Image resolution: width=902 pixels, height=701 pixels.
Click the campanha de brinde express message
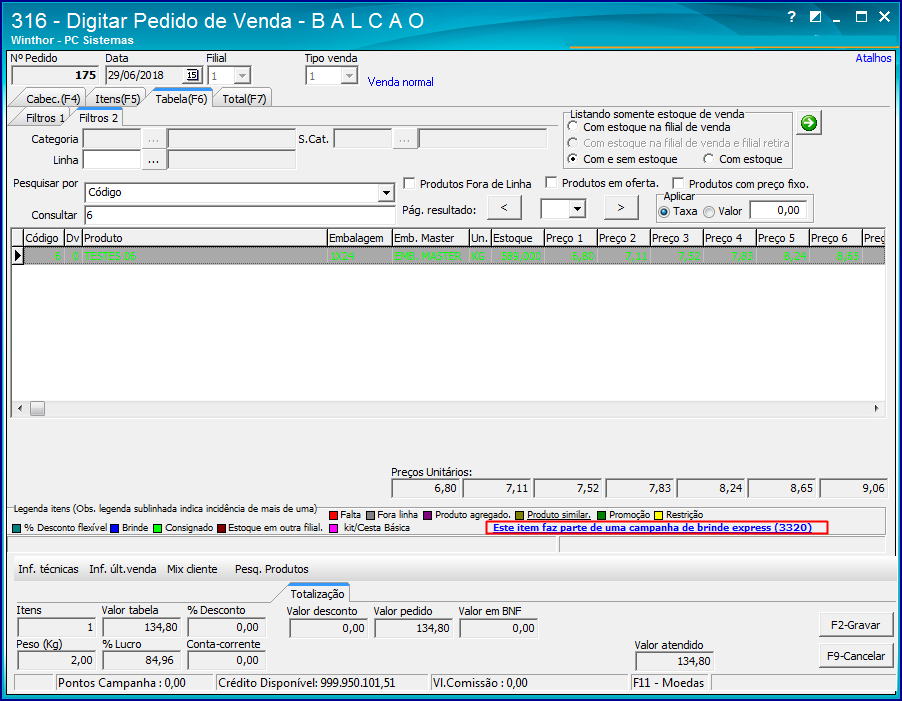(x=652, y=528)
